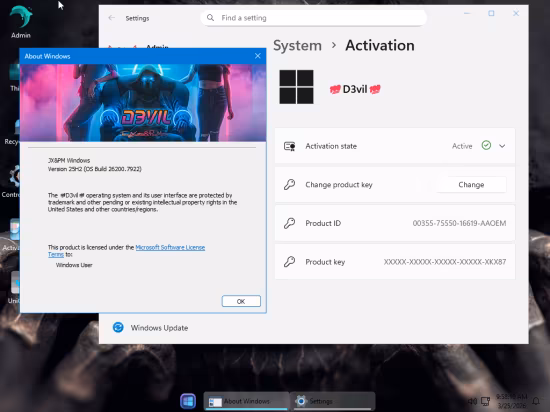Click the Windows logo on Activation page
550x412 pixels.
point(296,87)
